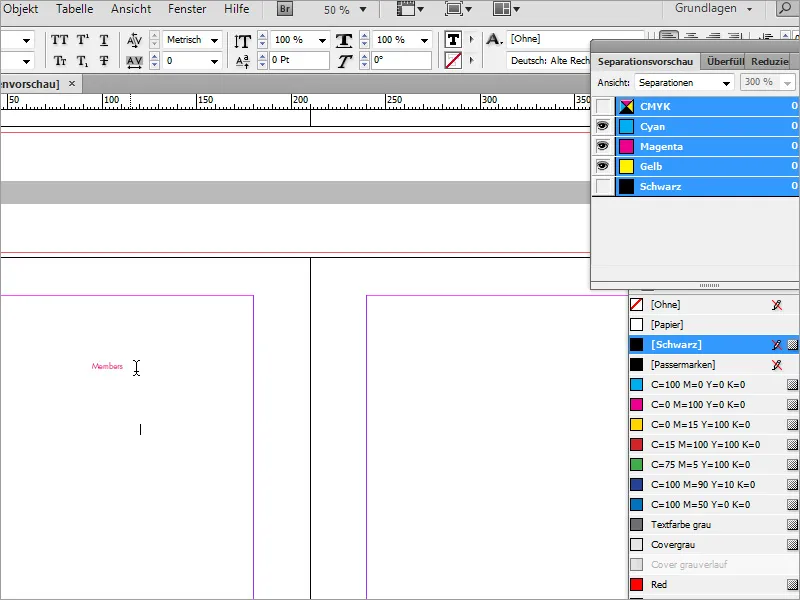Image resolution: width=800 pixels, height=600 pixels.
Task: Open Adobe Bridge with Br icon
Action: 285,9
